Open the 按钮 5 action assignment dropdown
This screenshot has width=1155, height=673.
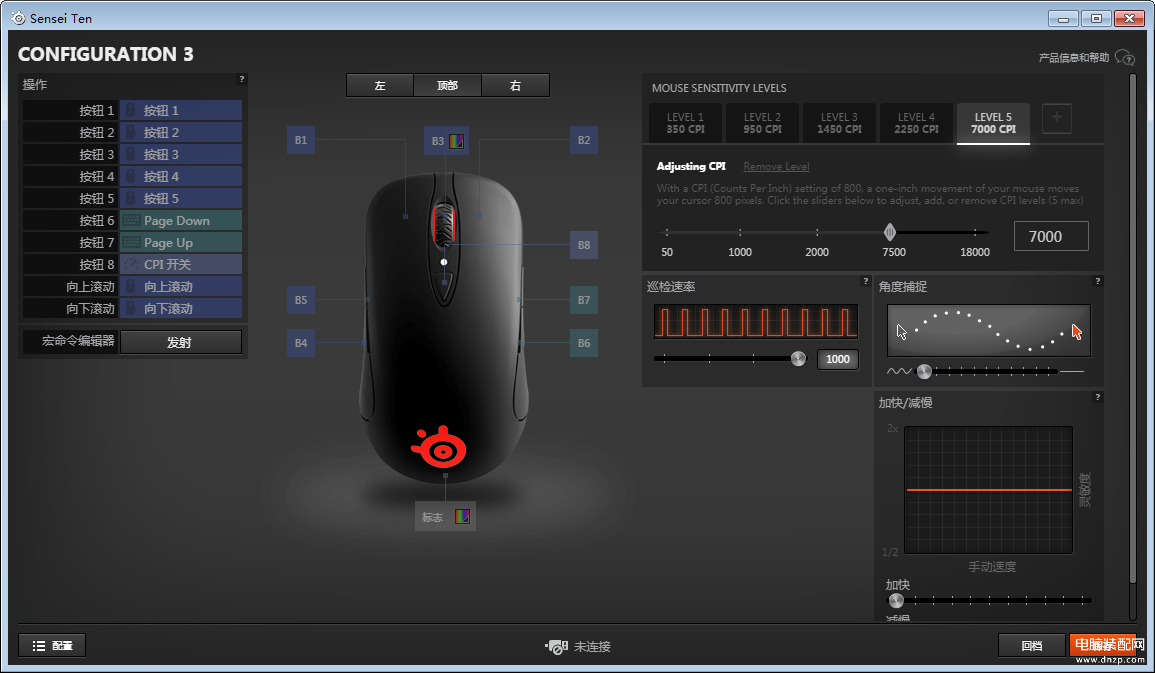181,199
